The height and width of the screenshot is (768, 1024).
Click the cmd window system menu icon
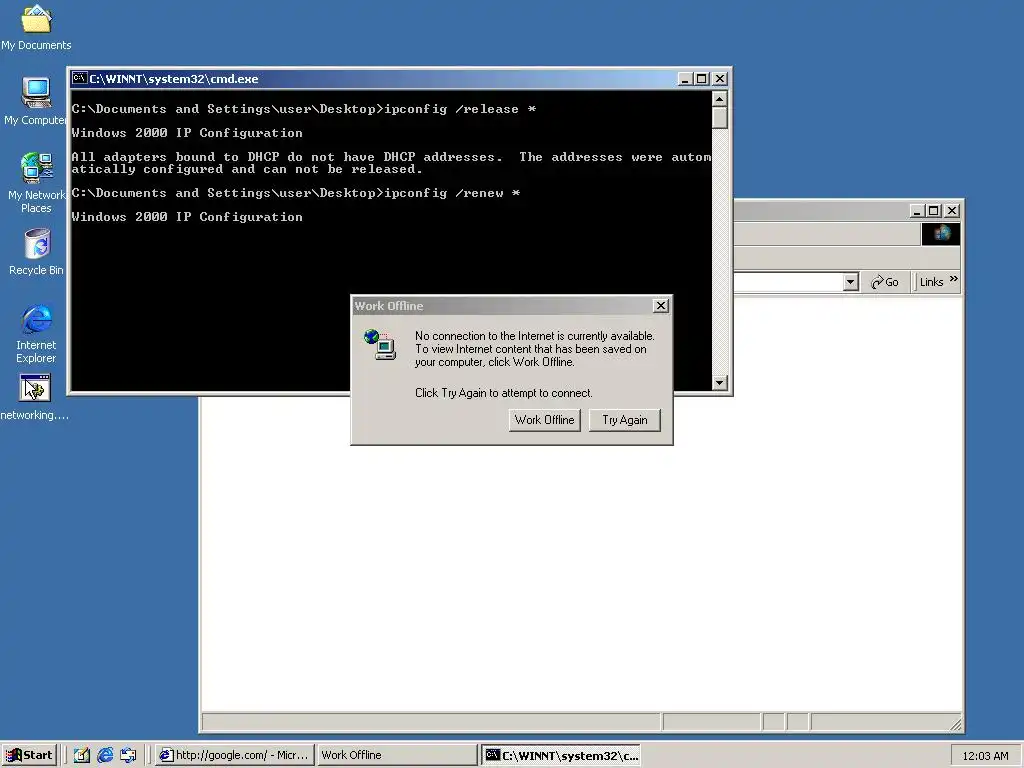tap(80, 78)
